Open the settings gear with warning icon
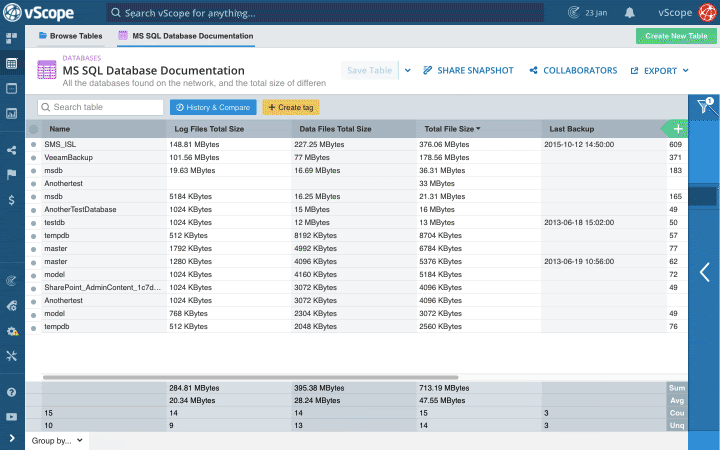The width and height of the screenshot is (720, 450). 12,331
